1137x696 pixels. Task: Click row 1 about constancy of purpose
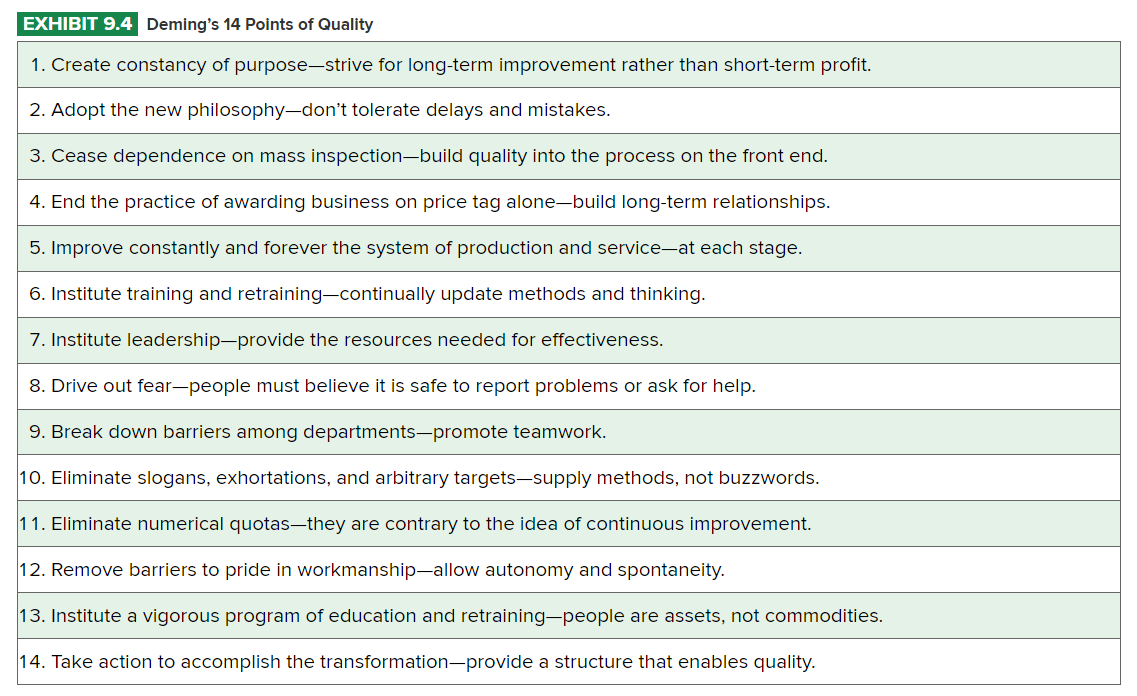point(450,65)
